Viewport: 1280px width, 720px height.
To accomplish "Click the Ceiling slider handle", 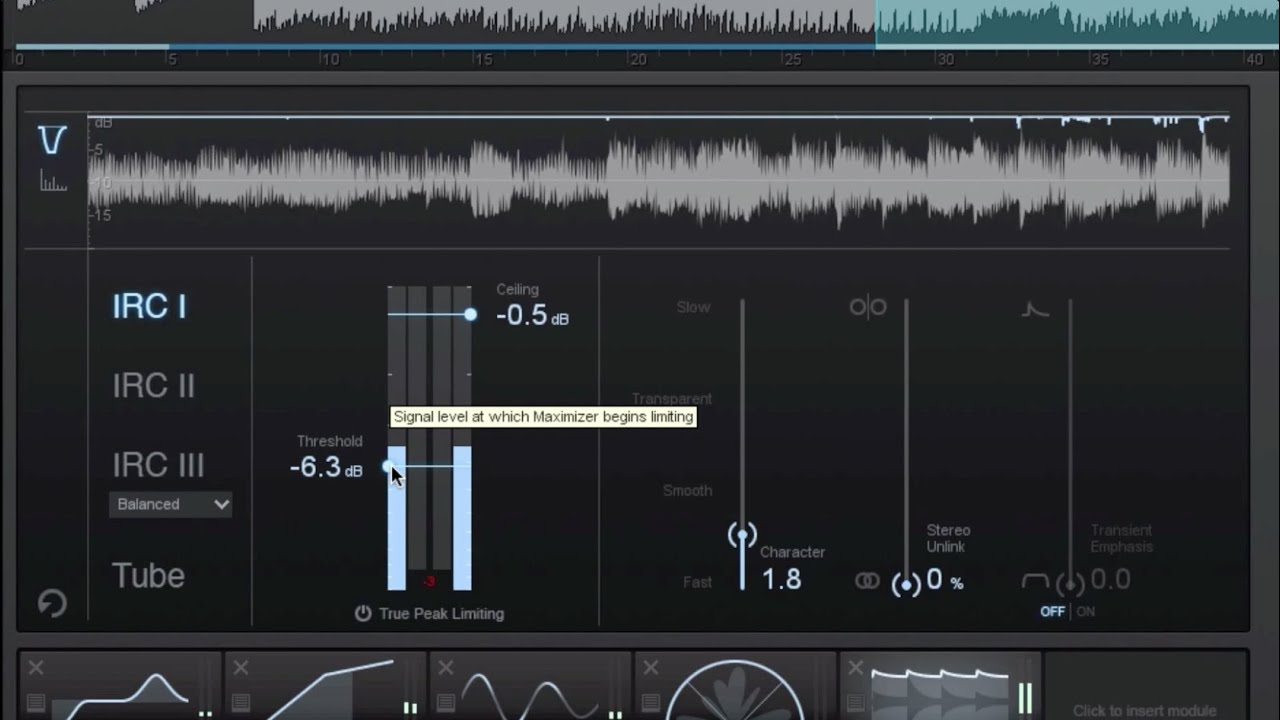I will pos(471,314).
